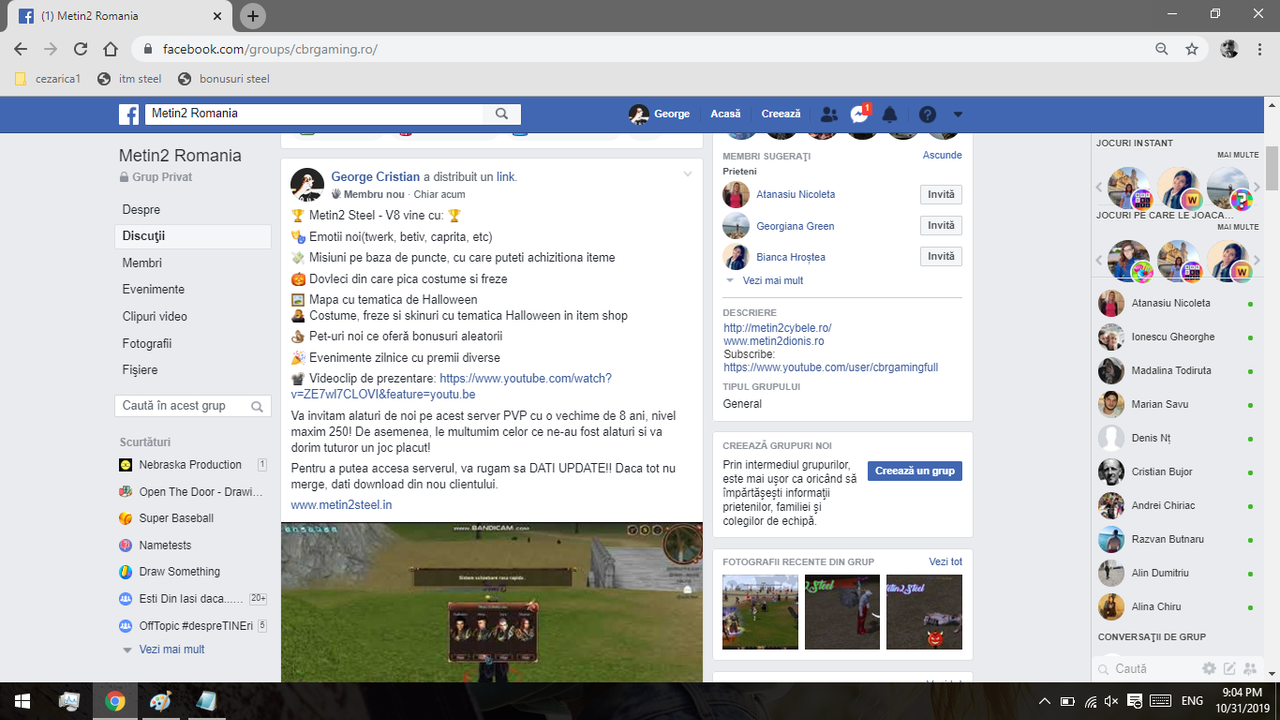
Task: Show hidden system tray icons
Action: [1045, 701]
